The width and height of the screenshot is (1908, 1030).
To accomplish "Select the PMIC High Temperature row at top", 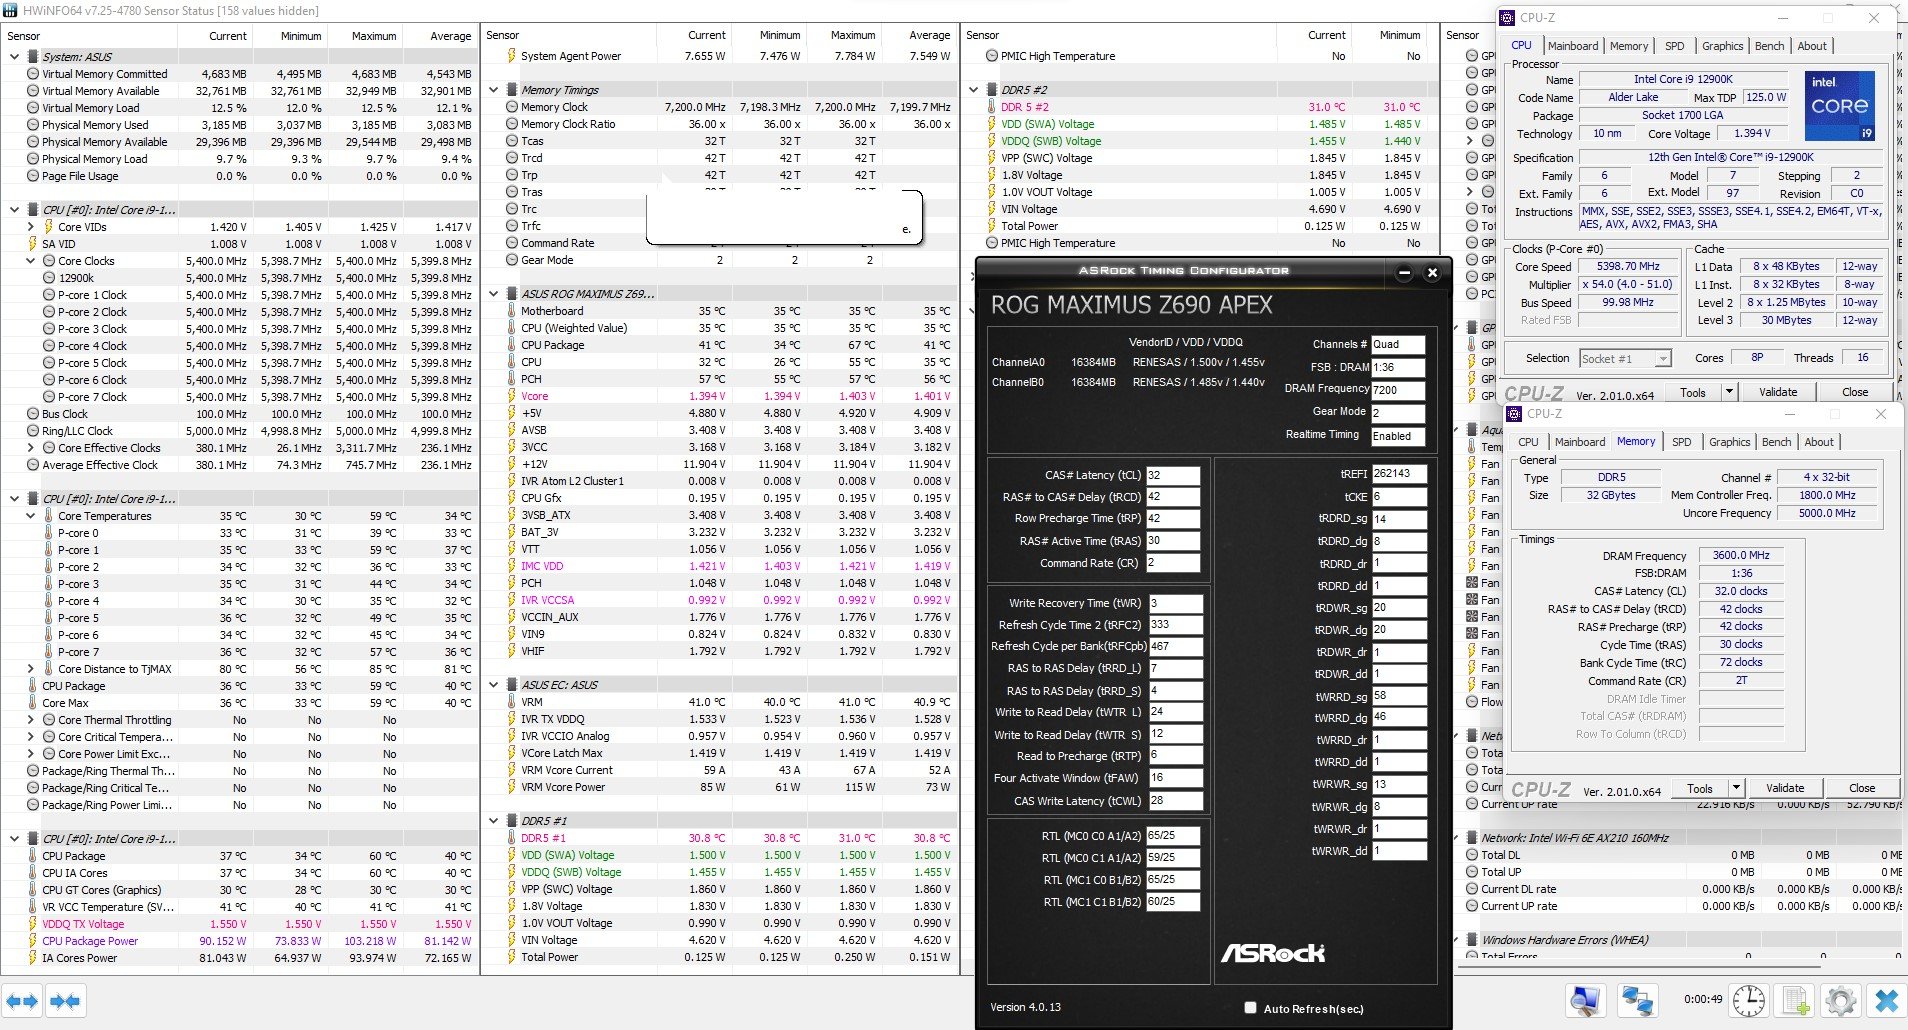I will click(1198, 56).
